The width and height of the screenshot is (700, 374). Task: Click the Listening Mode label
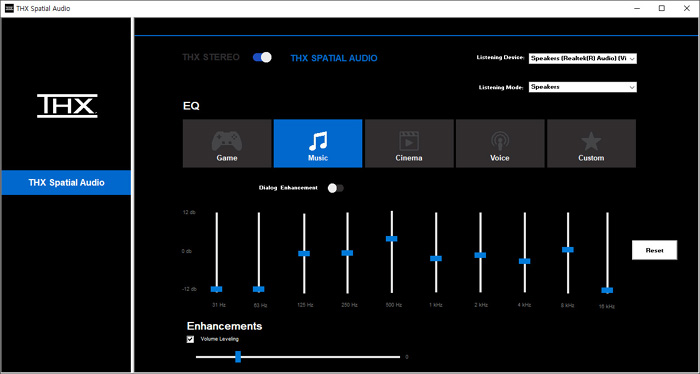pyautogui.click(x=501, y=87)
